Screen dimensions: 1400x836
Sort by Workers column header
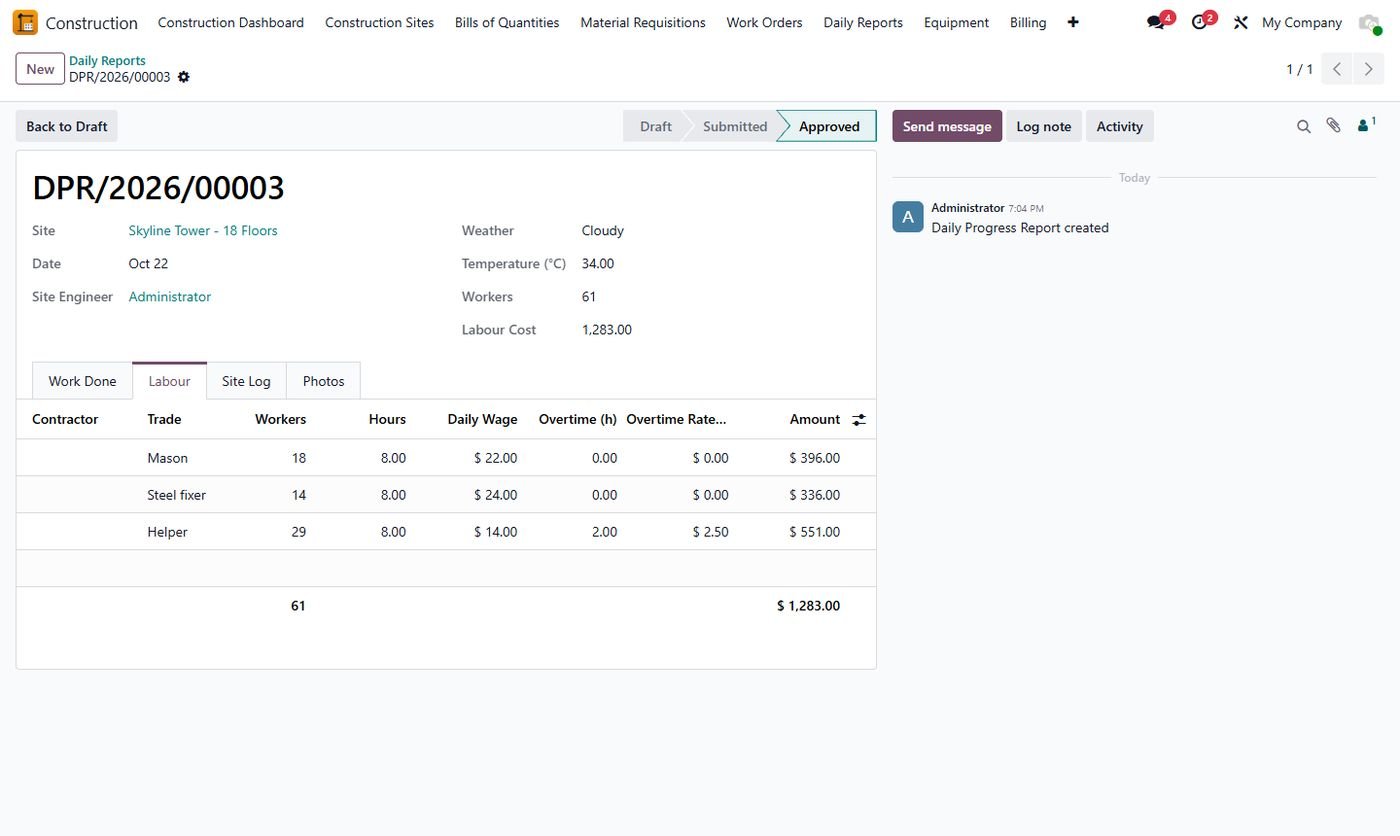point(280,419)
